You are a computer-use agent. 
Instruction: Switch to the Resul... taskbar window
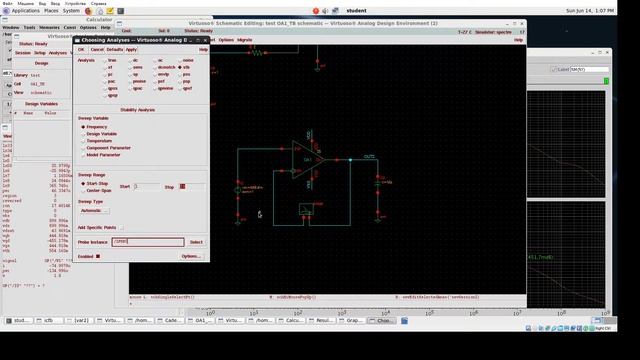tap(322, 321)
